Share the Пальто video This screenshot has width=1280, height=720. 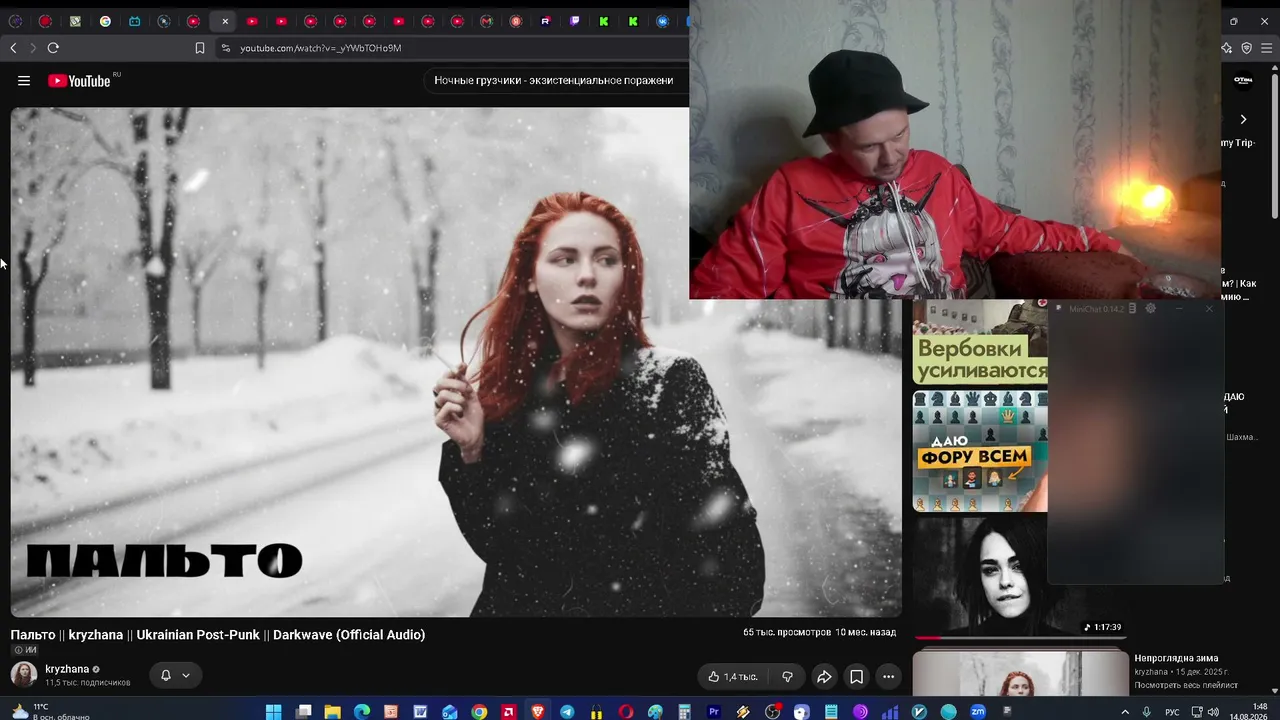[x=824, y=677]
